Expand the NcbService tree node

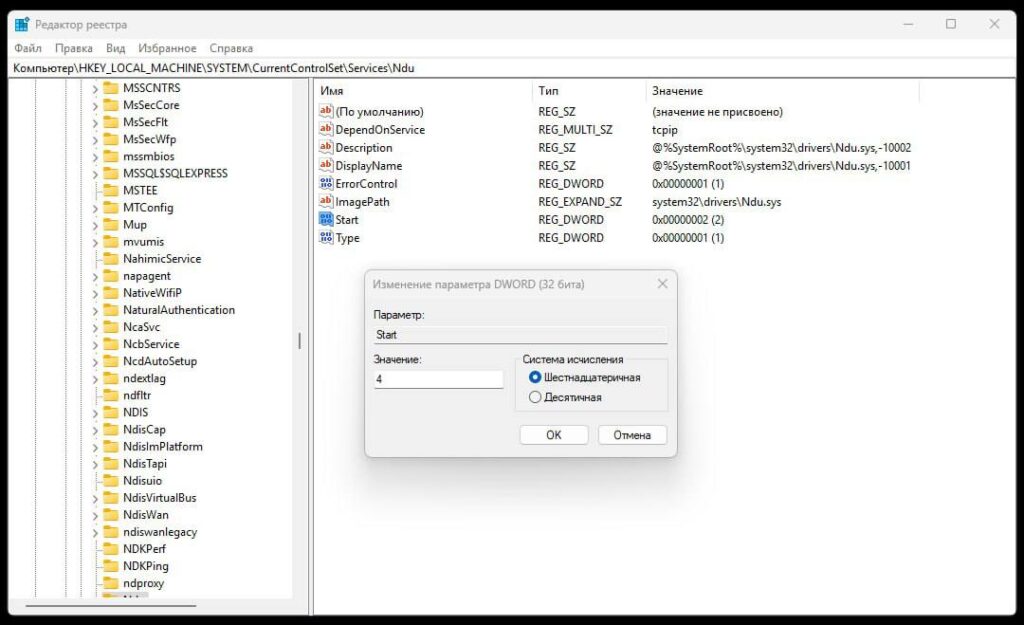click(95, 345)
